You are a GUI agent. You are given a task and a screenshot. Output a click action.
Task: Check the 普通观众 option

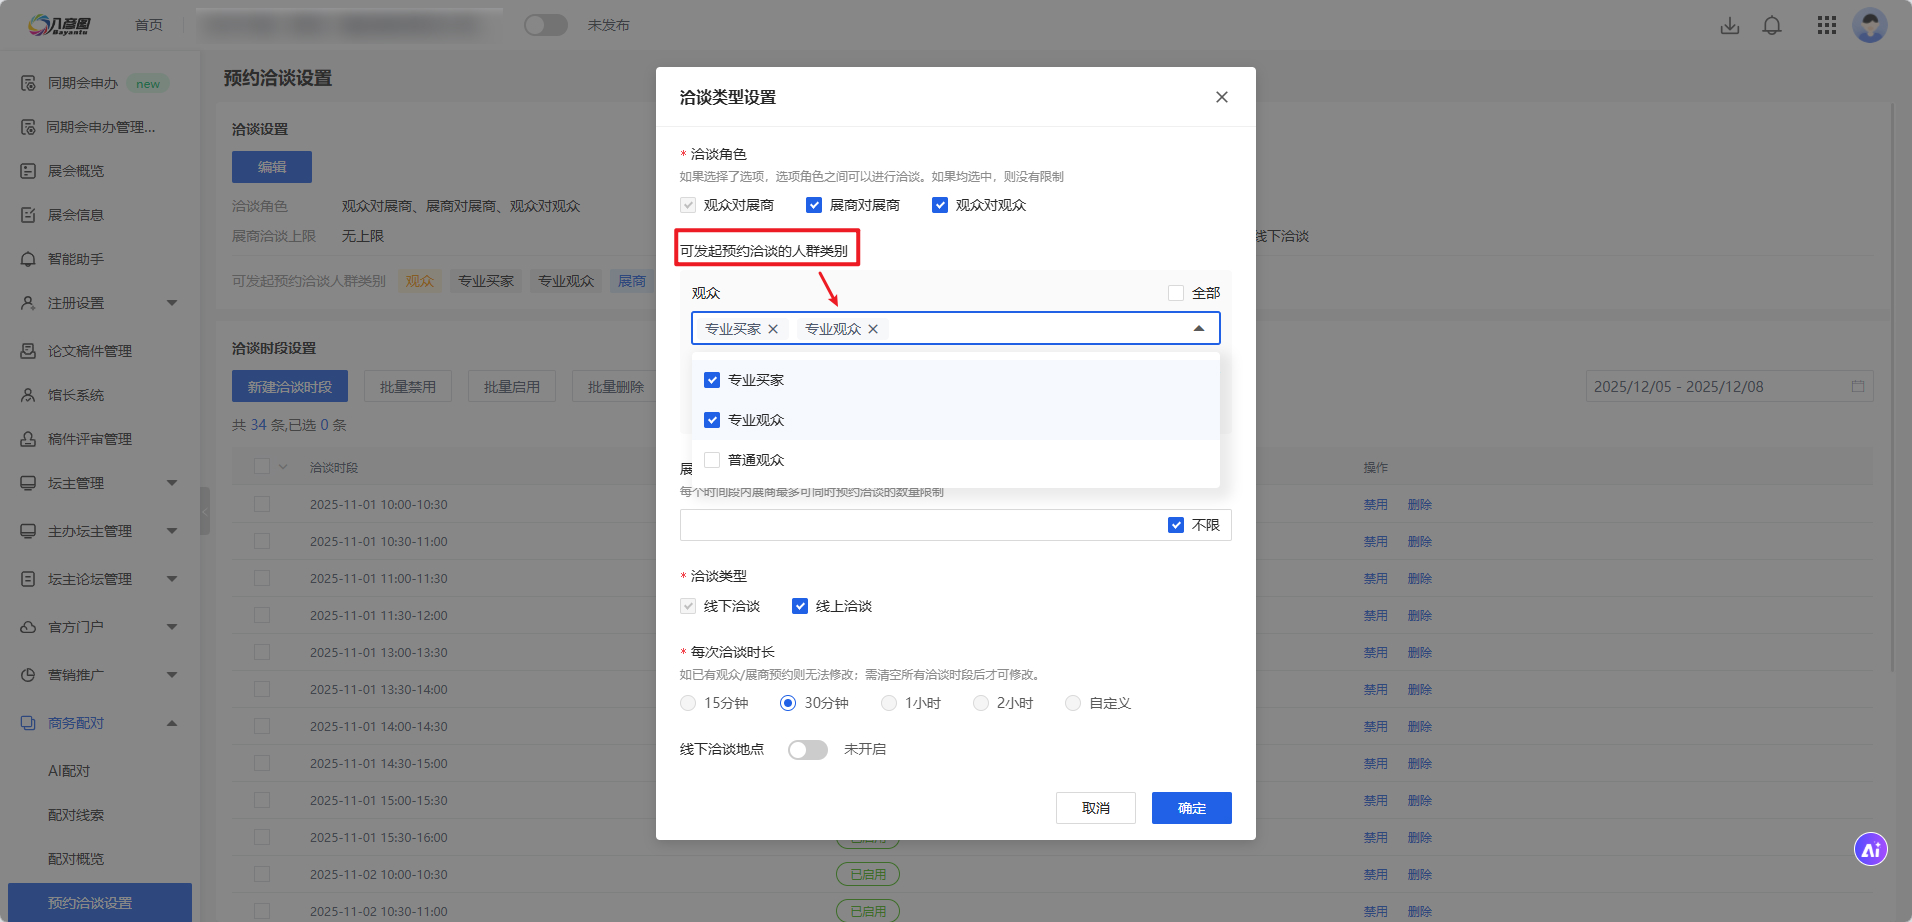tap(712, 460)
